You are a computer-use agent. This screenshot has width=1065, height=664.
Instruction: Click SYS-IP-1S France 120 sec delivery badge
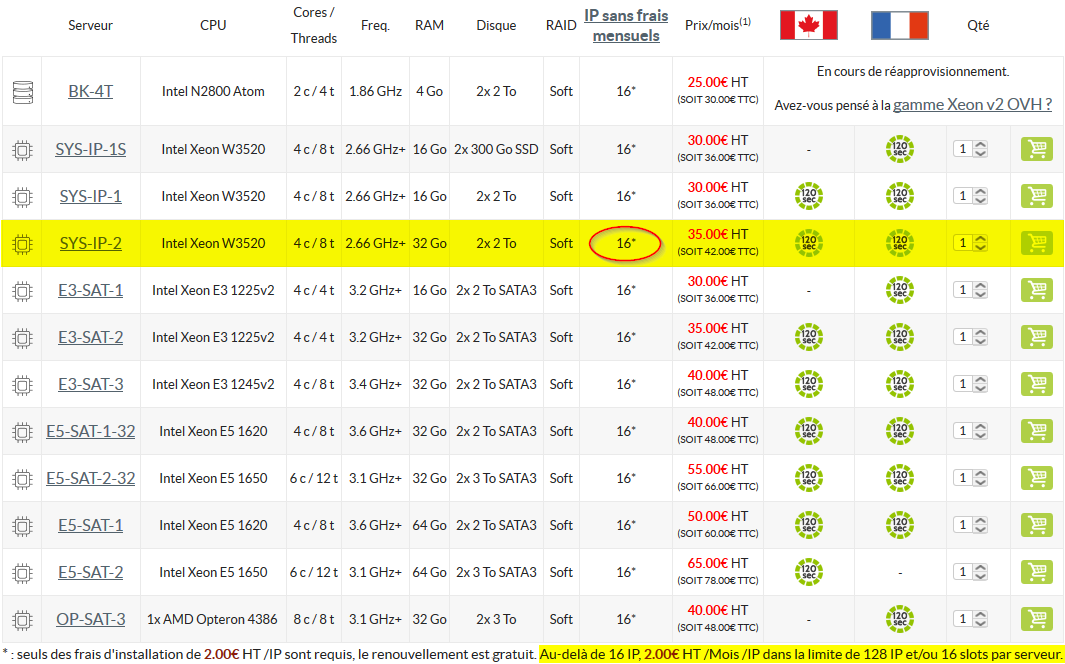[899, 149]
